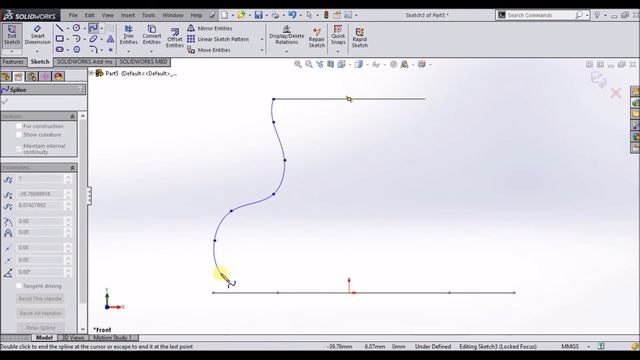This screenshot has width=640, height=360.
Task: Select the sketch Point tool
Action: pyautogui.click(x=110, y=50)
